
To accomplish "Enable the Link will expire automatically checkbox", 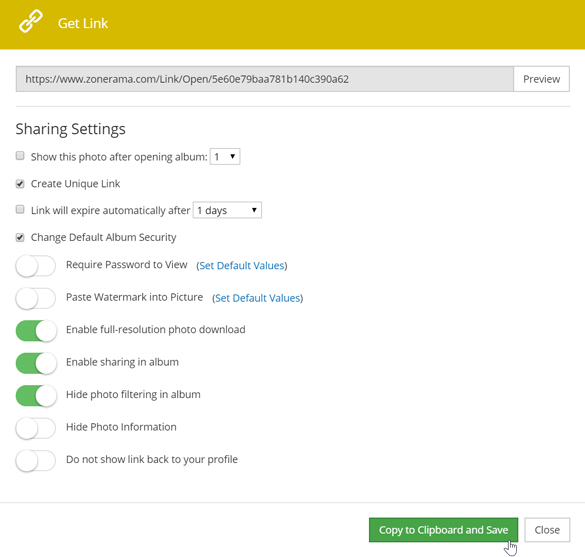I will (20, 209).
